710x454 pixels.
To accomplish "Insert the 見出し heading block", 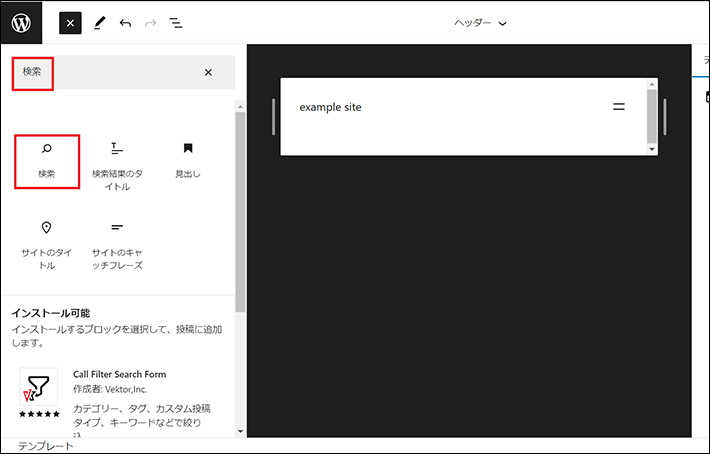I will (x=187, y=161).
